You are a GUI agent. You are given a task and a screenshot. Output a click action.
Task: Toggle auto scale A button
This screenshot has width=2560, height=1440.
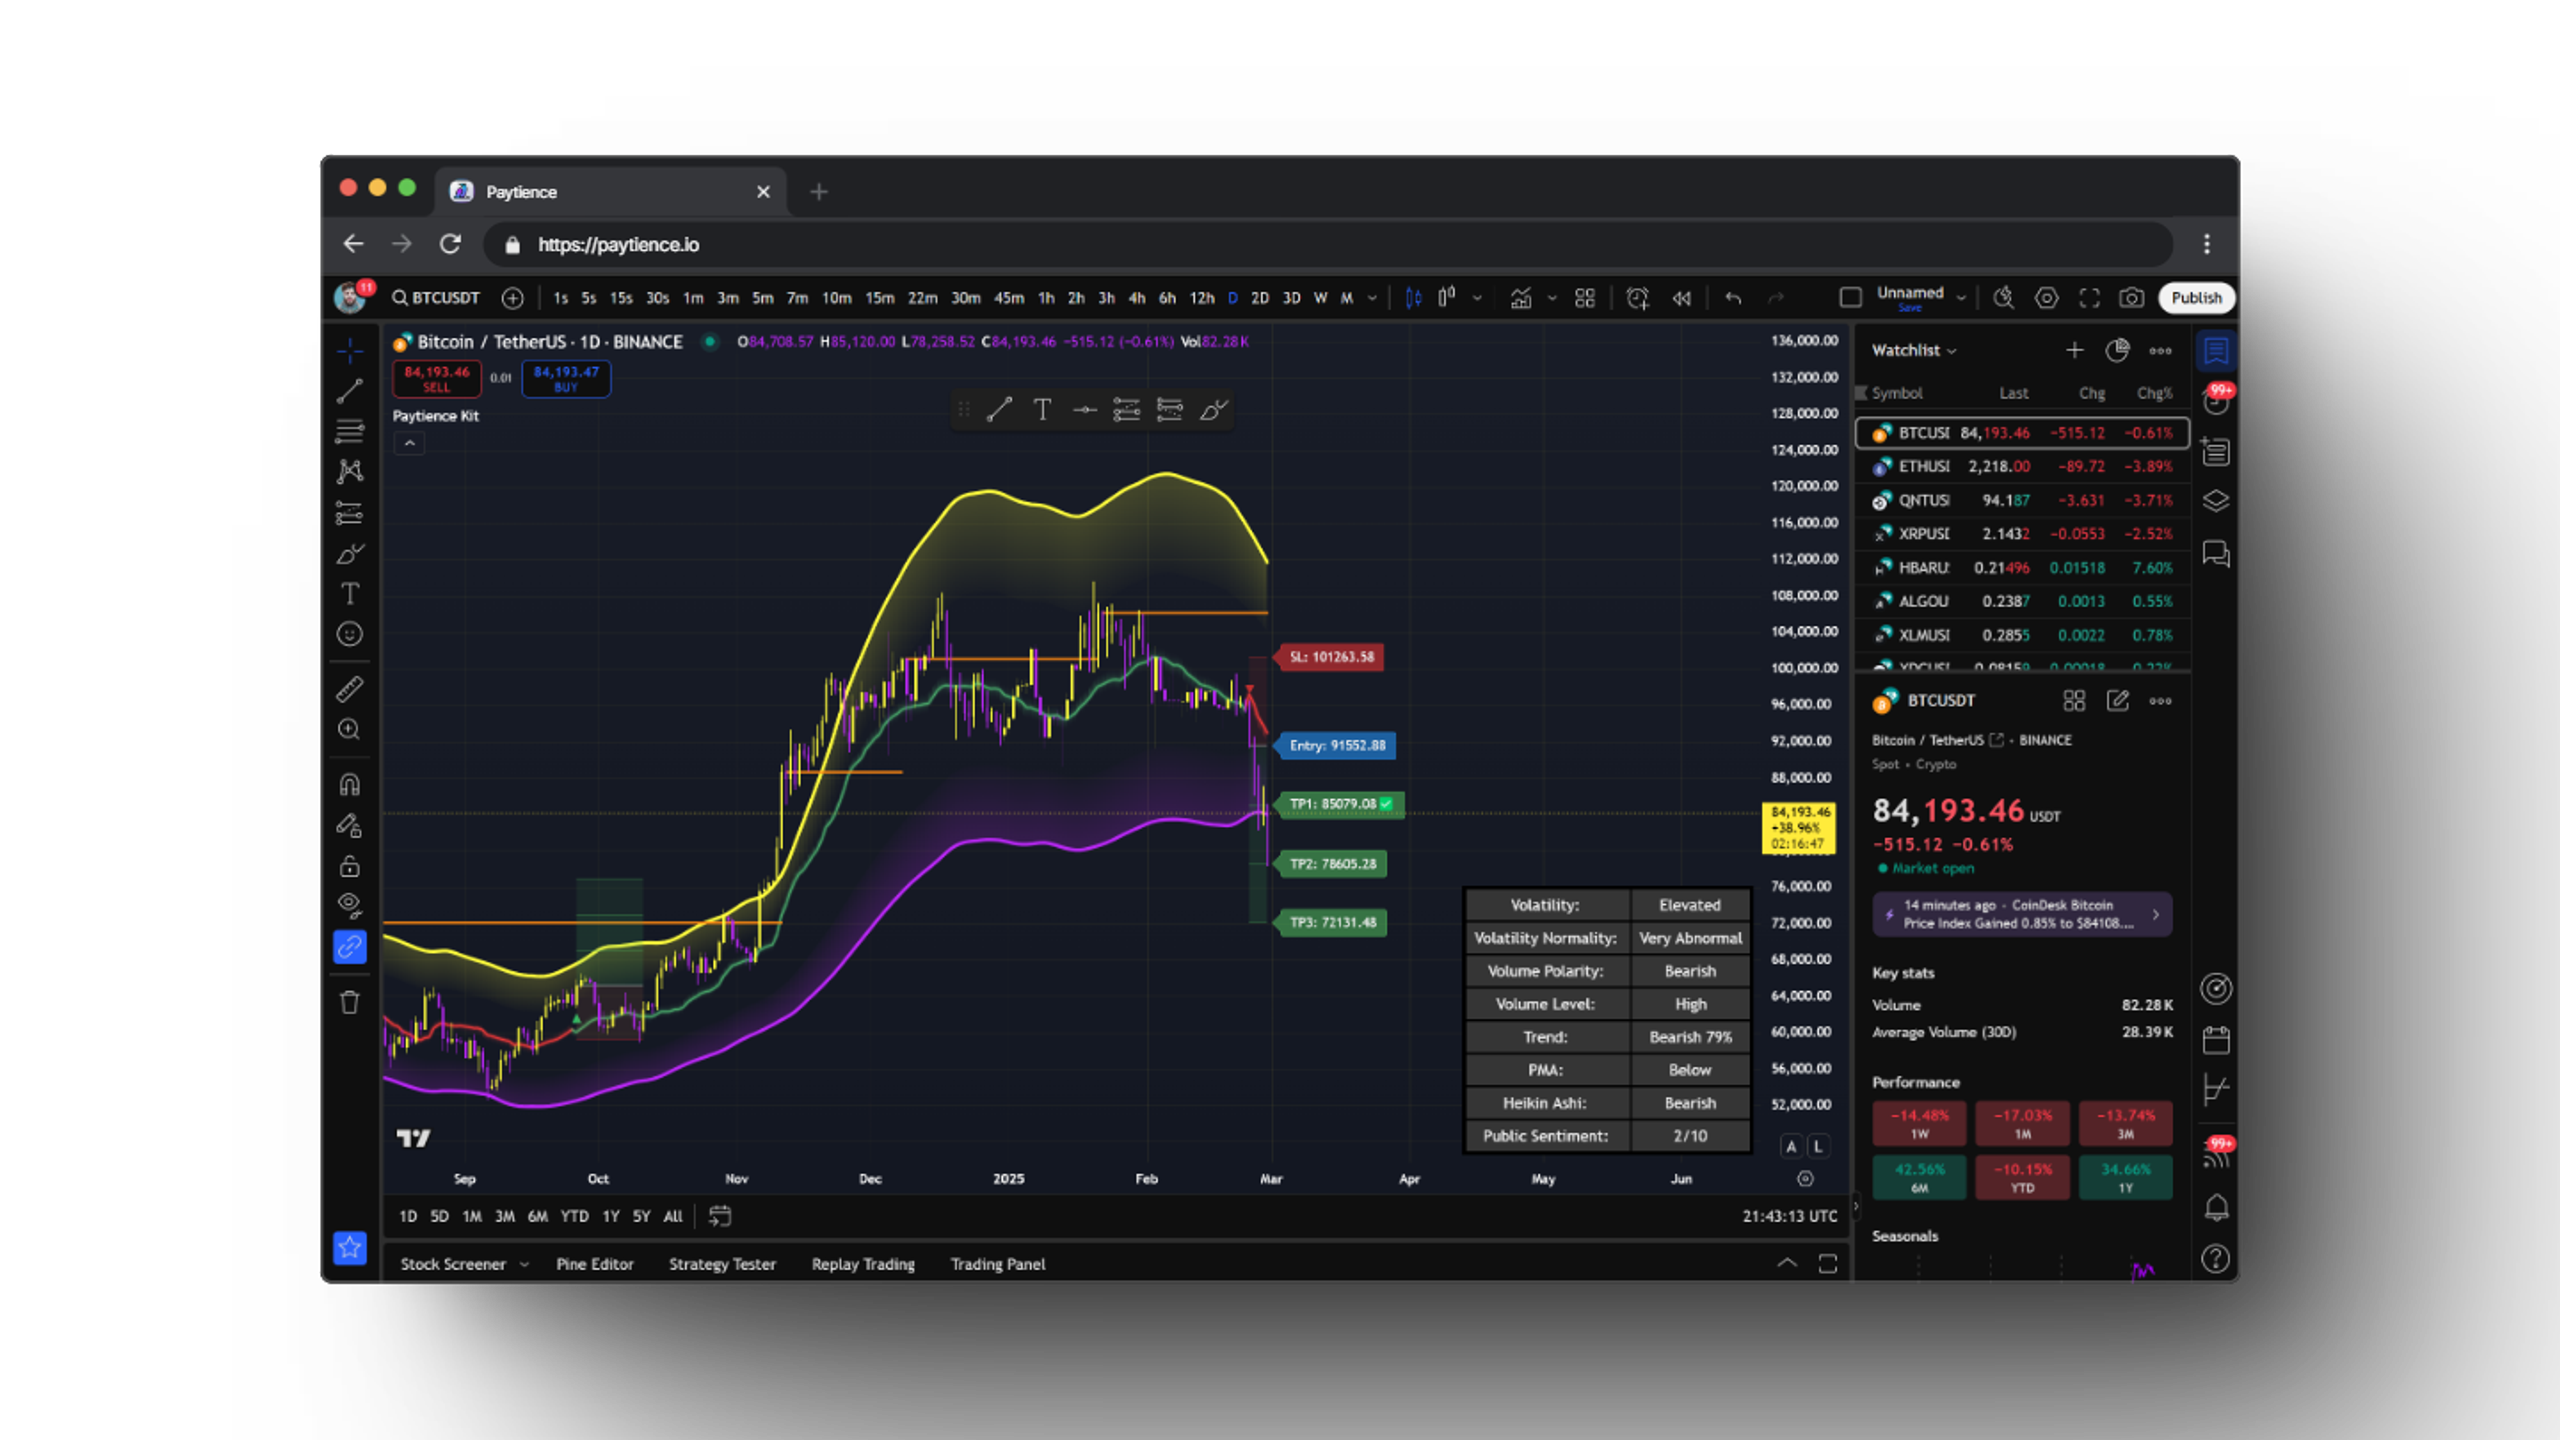[1791, 1147]
